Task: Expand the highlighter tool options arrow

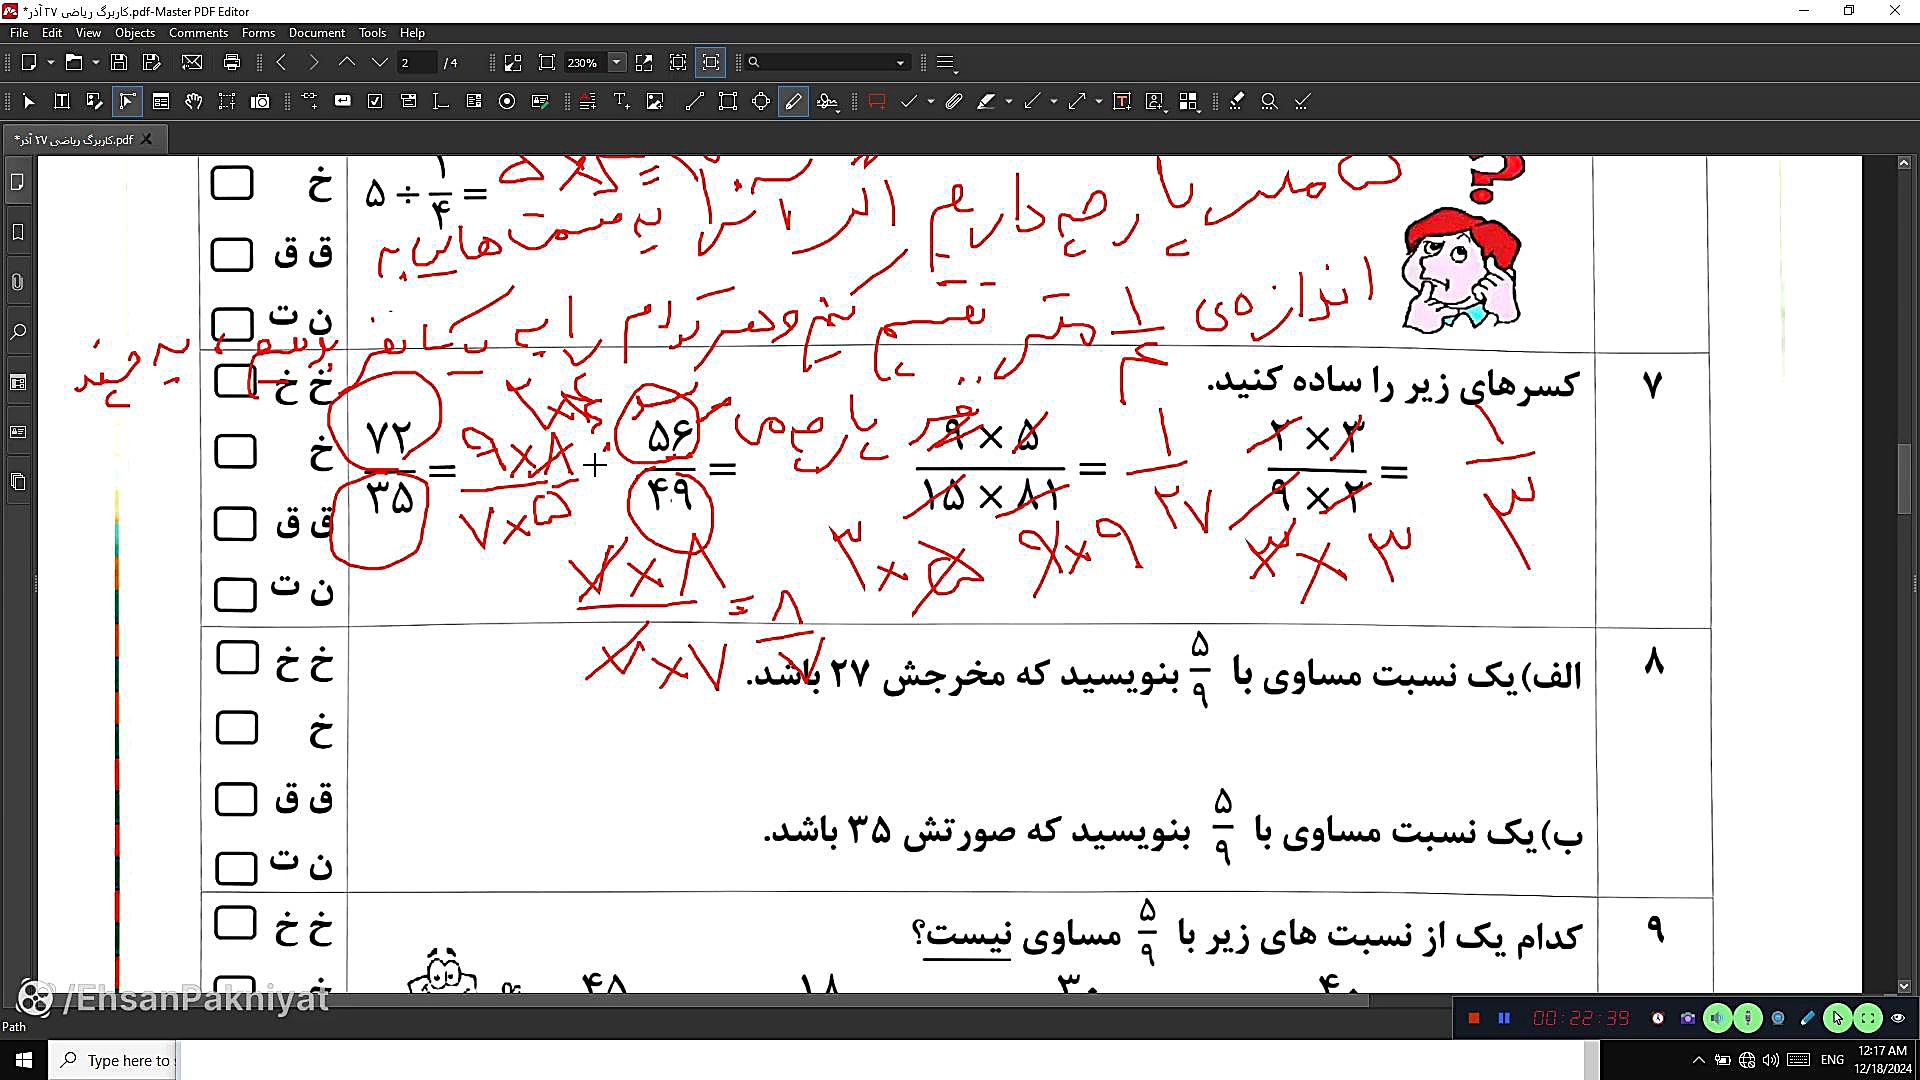Action: click(1008, 101)
